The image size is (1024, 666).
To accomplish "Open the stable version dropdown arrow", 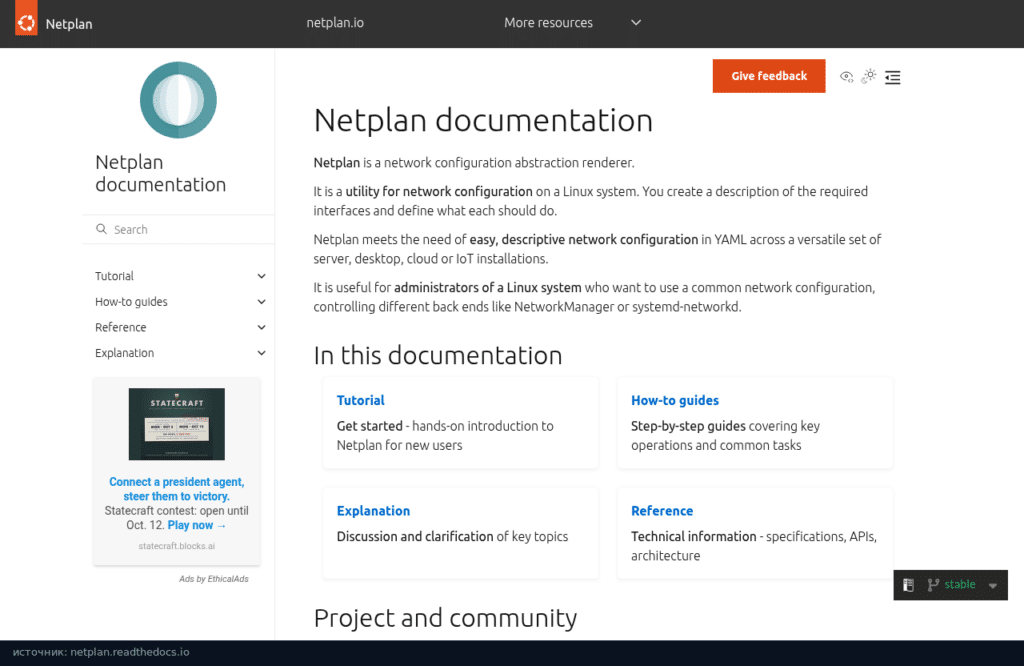I will (x=993, y=586).
